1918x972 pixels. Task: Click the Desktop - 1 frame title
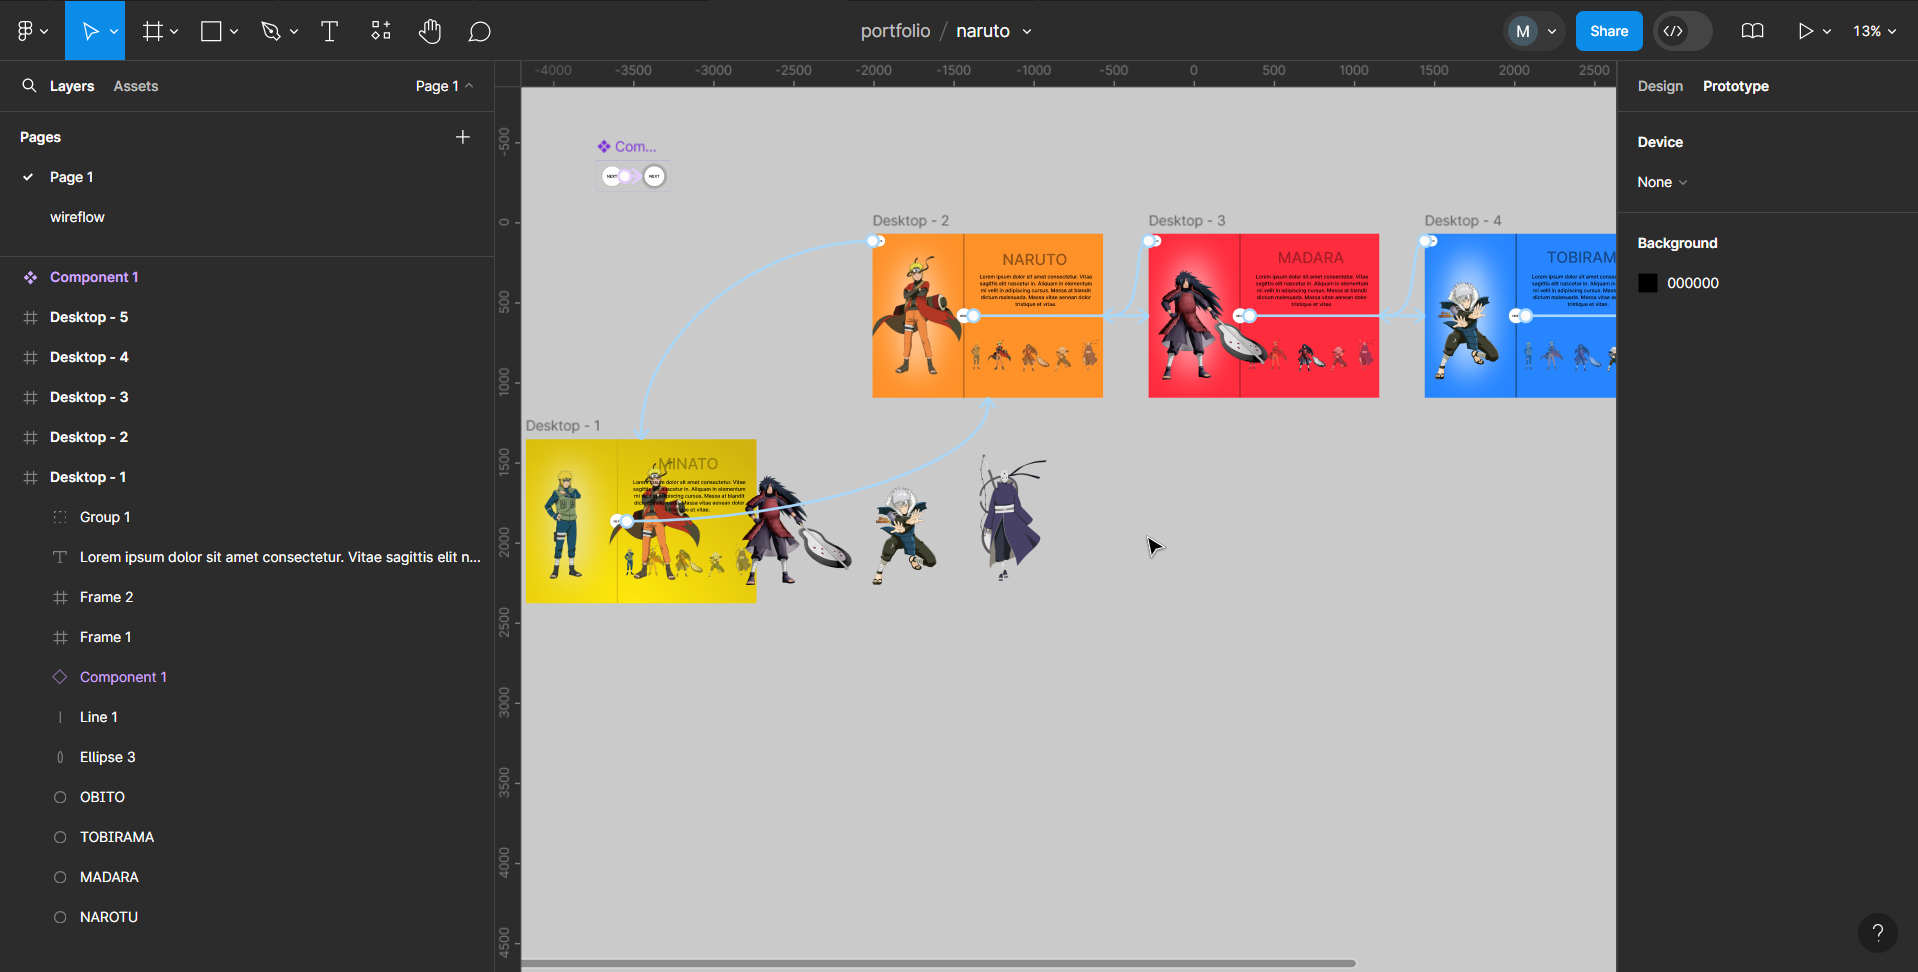(x=563, y=425)
